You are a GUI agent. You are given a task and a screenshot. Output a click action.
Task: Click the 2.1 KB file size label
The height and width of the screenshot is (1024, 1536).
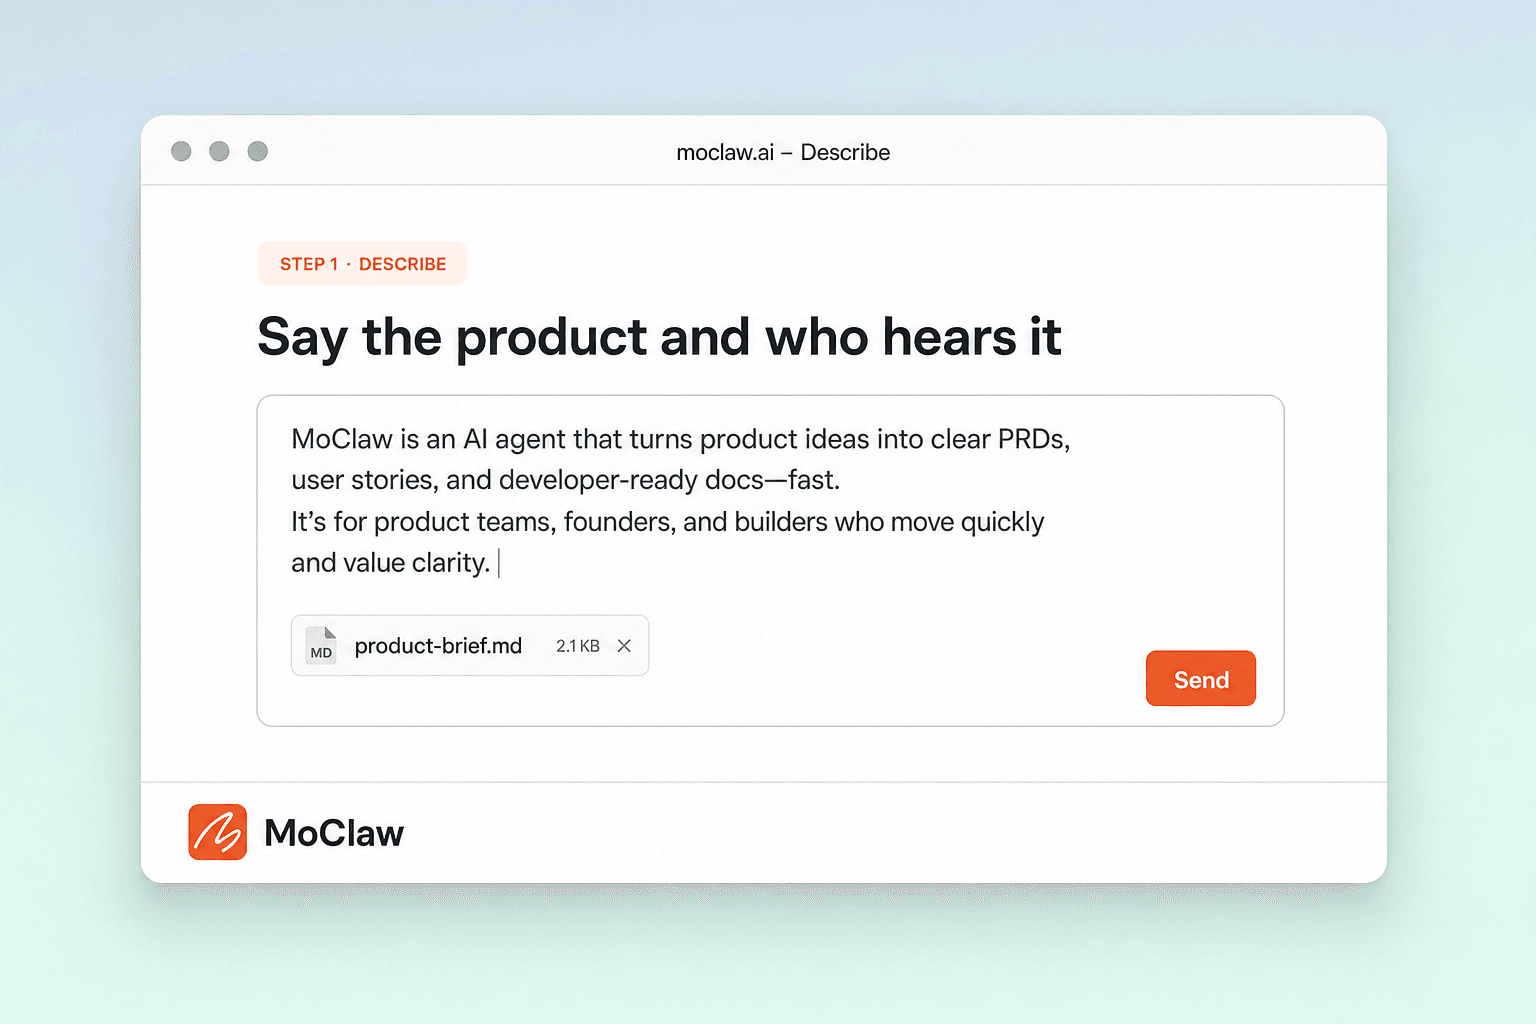[578, 646]
